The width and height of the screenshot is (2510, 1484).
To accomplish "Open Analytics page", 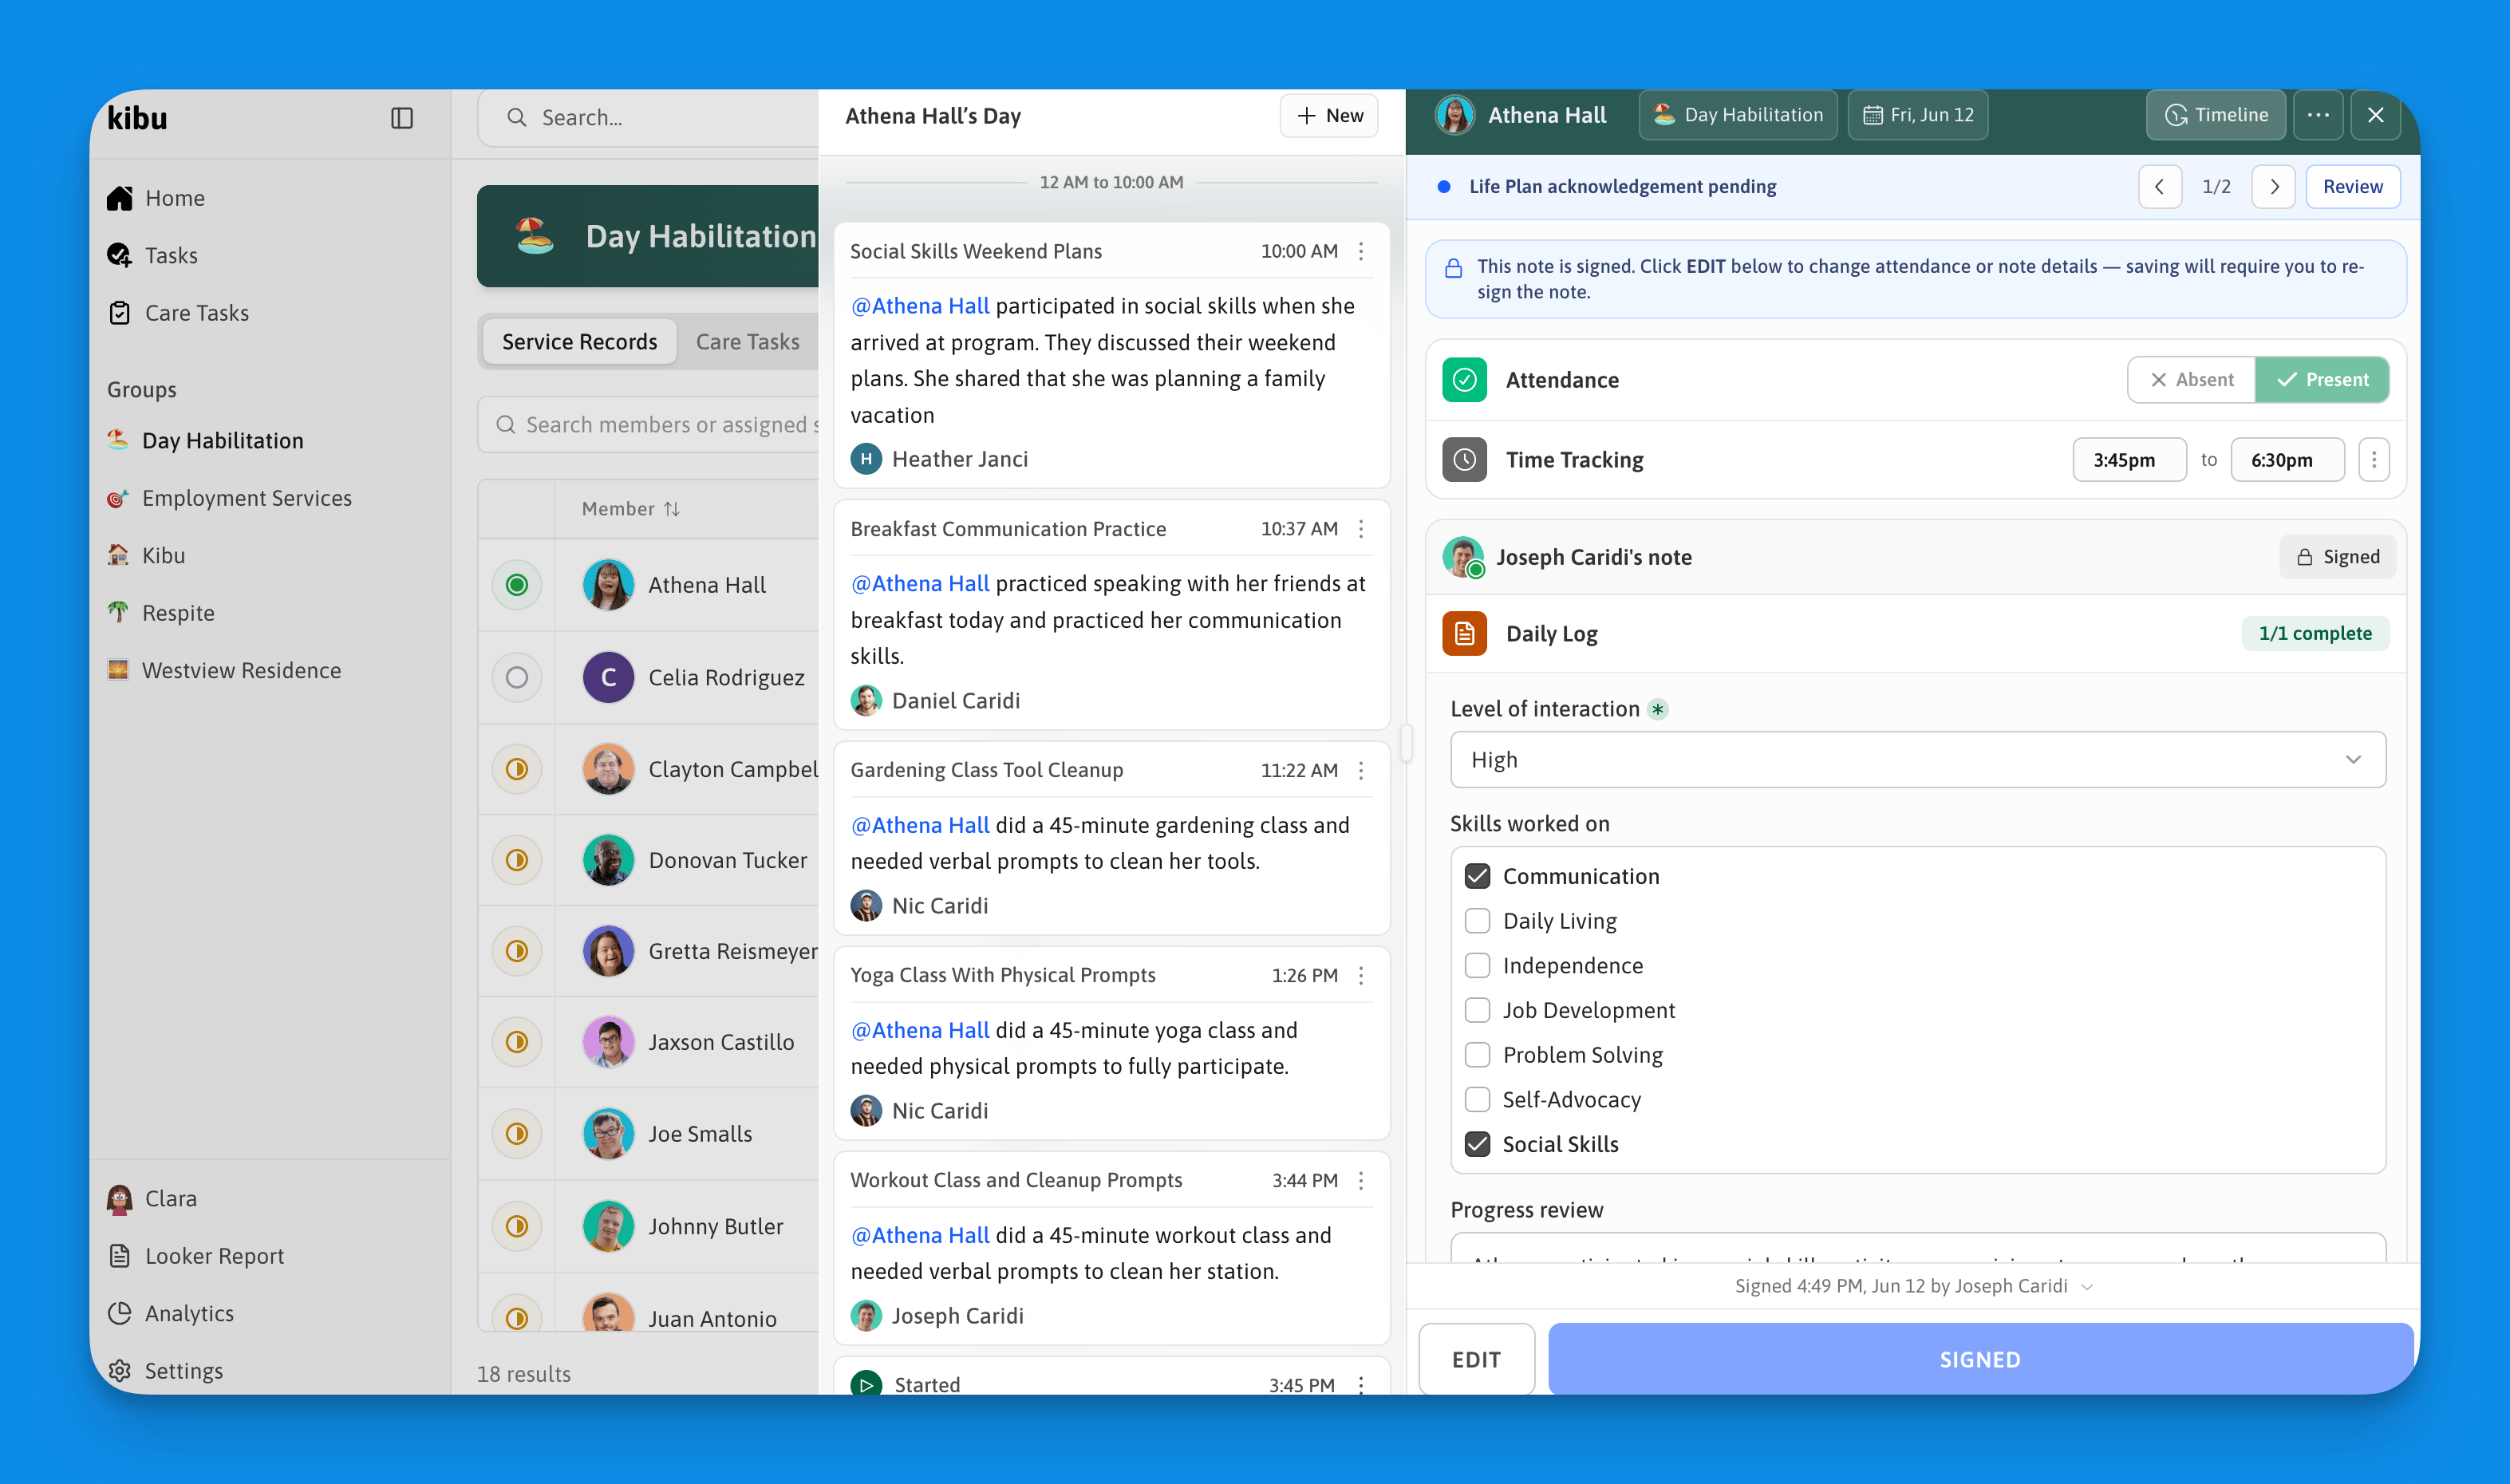I will 170,1313.
